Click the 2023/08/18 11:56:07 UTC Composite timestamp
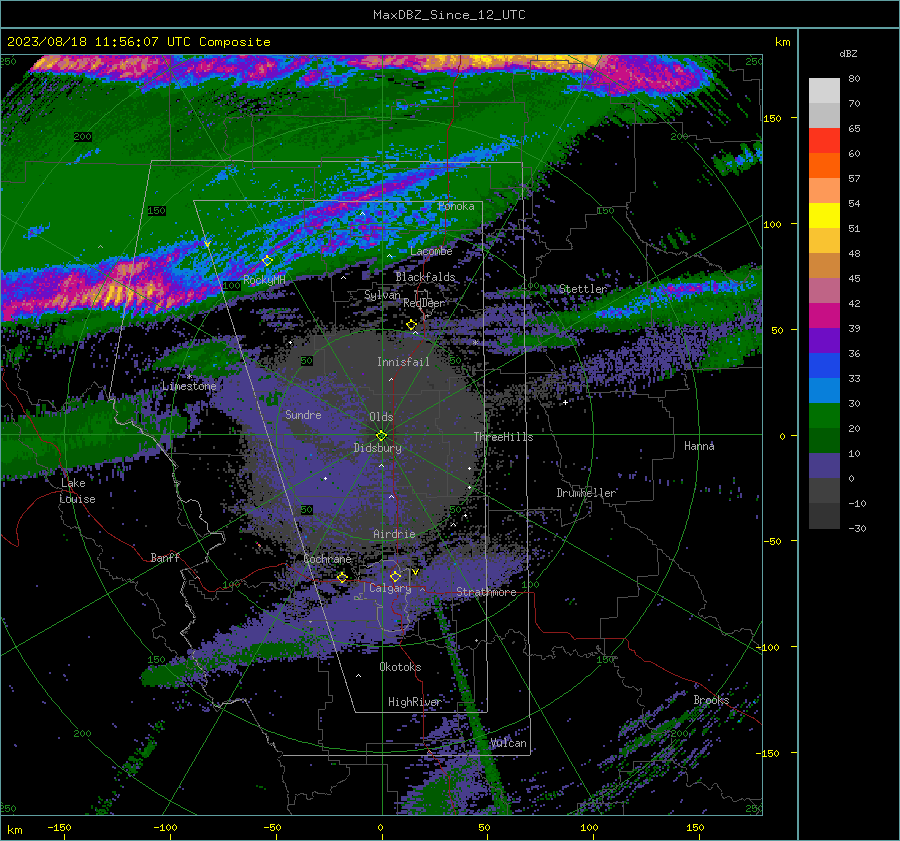Screen dimensions: 900x841 [138, 42]
